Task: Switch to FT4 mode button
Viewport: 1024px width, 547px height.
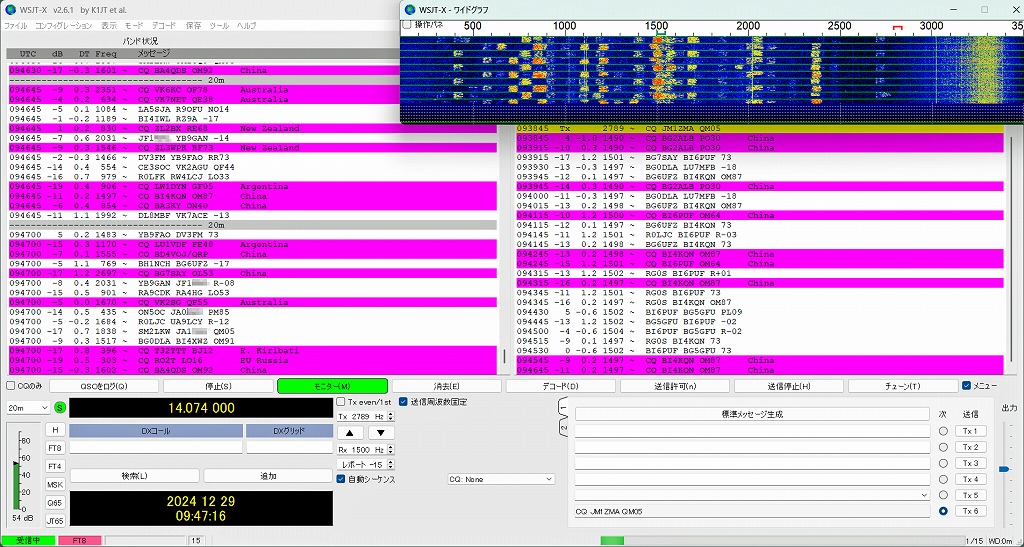Action: point(55,467)
